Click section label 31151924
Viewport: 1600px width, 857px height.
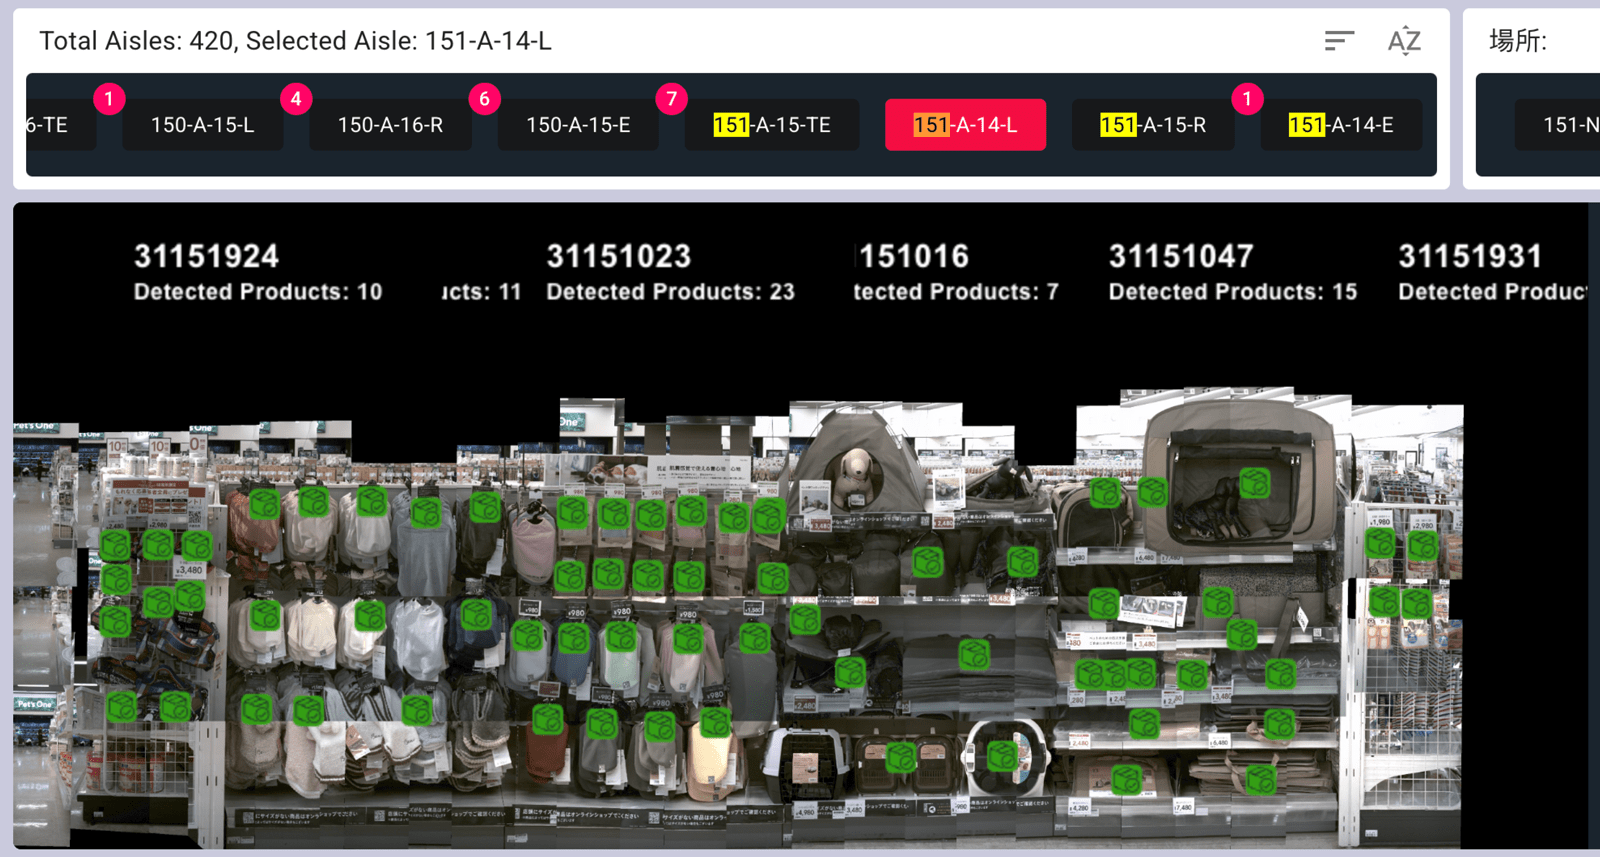[206, 257]
